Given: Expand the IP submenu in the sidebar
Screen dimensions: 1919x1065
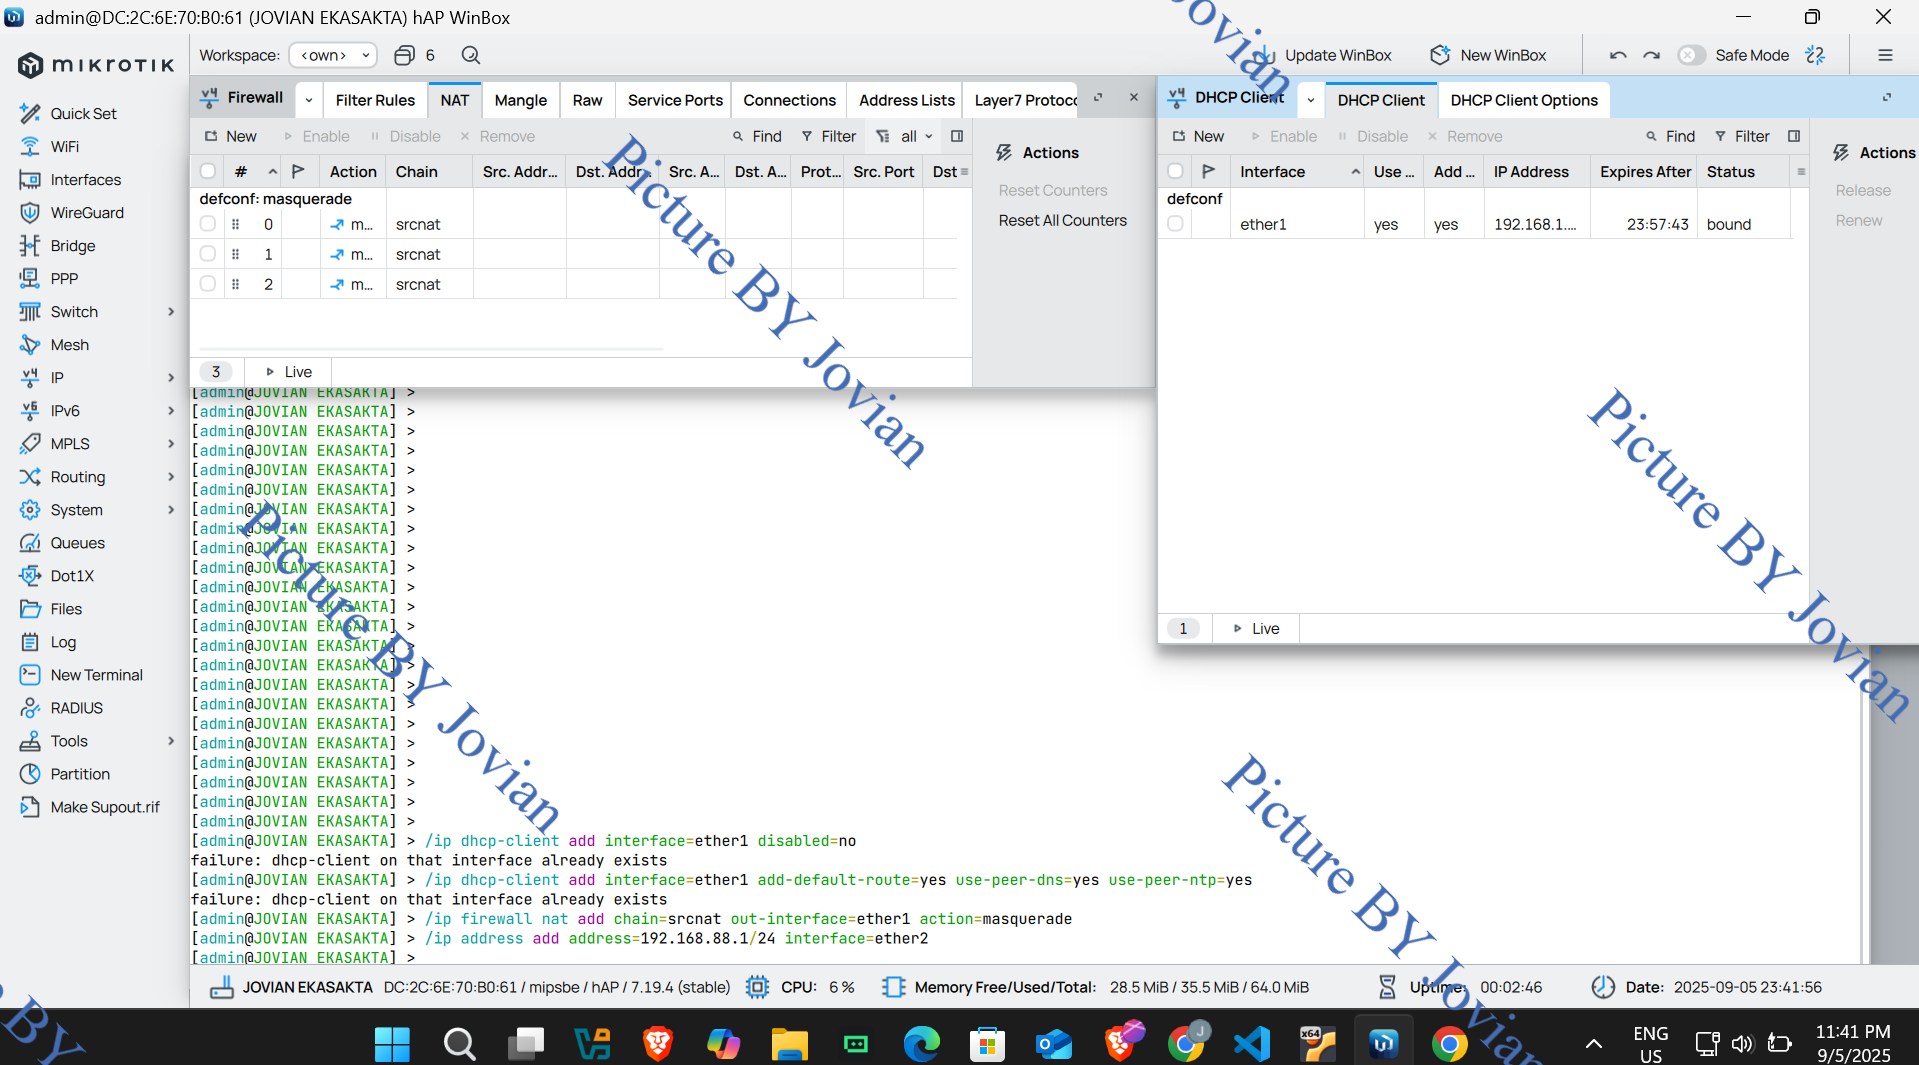Looking at the screenshot, I should (171, 378).
